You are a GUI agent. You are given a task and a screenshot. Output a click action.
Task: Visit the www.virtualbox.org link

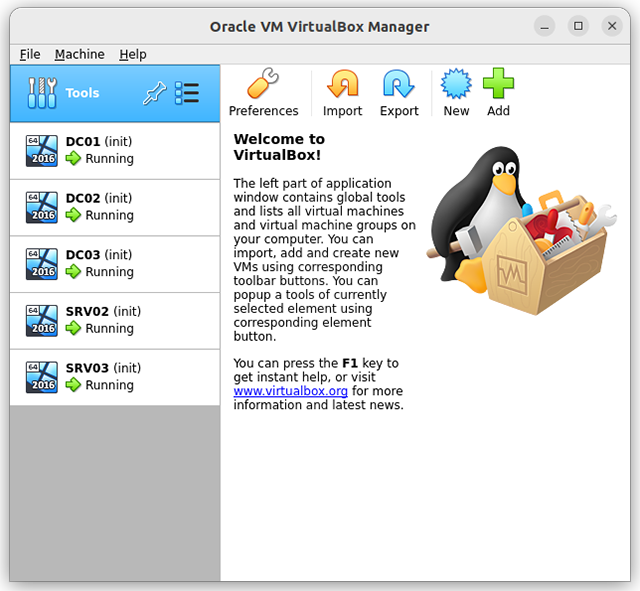(291, 391)
